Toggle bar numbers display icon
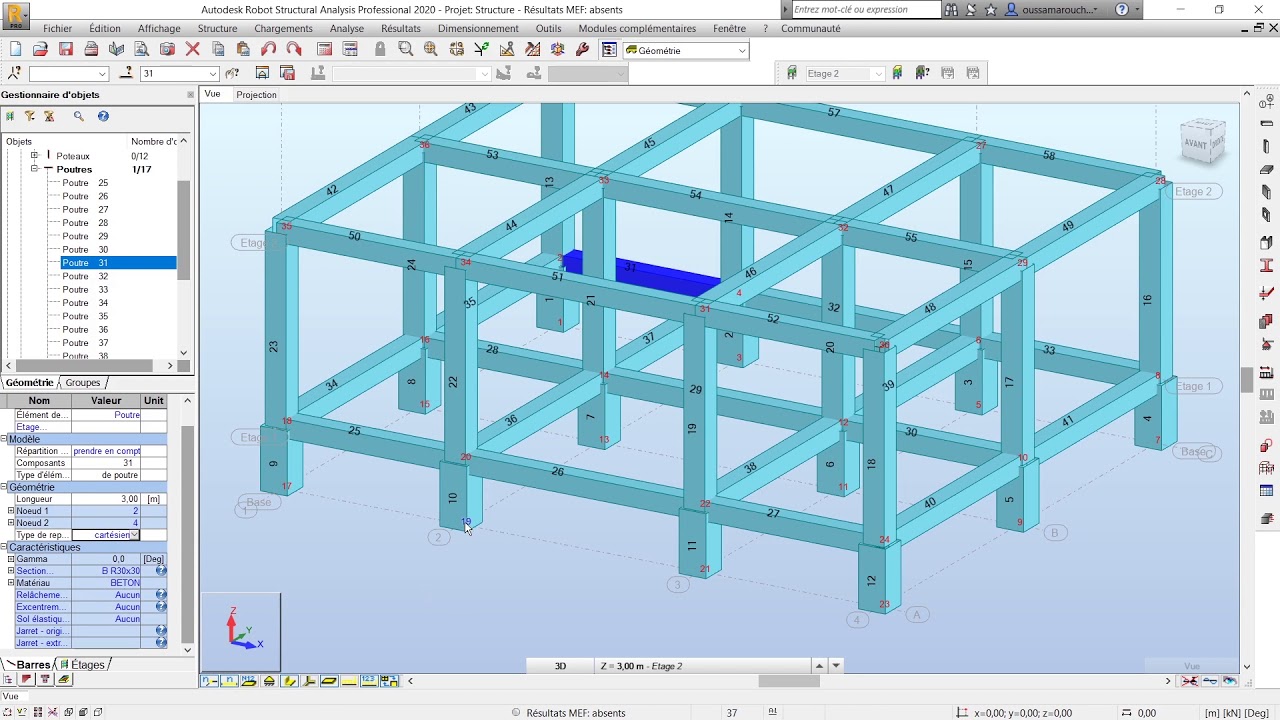 coord(229,681)
